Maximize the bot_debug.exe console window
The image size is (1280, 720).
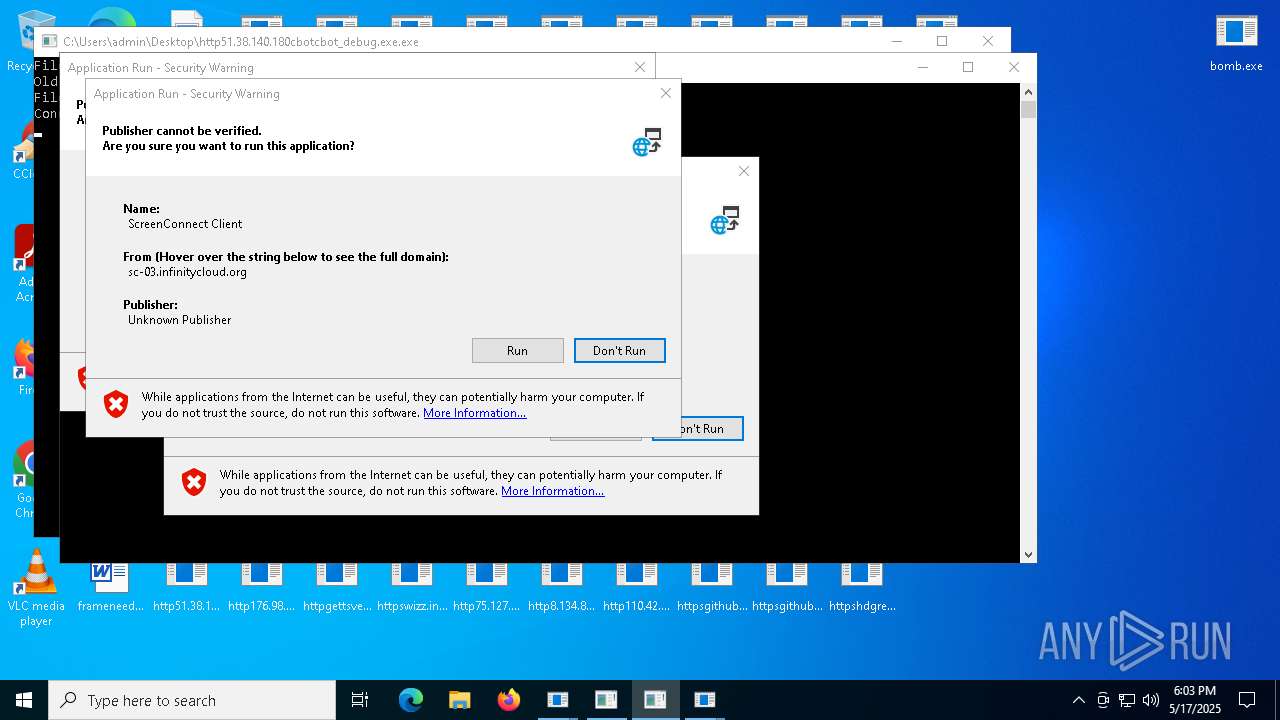click(x=941, y=41)
